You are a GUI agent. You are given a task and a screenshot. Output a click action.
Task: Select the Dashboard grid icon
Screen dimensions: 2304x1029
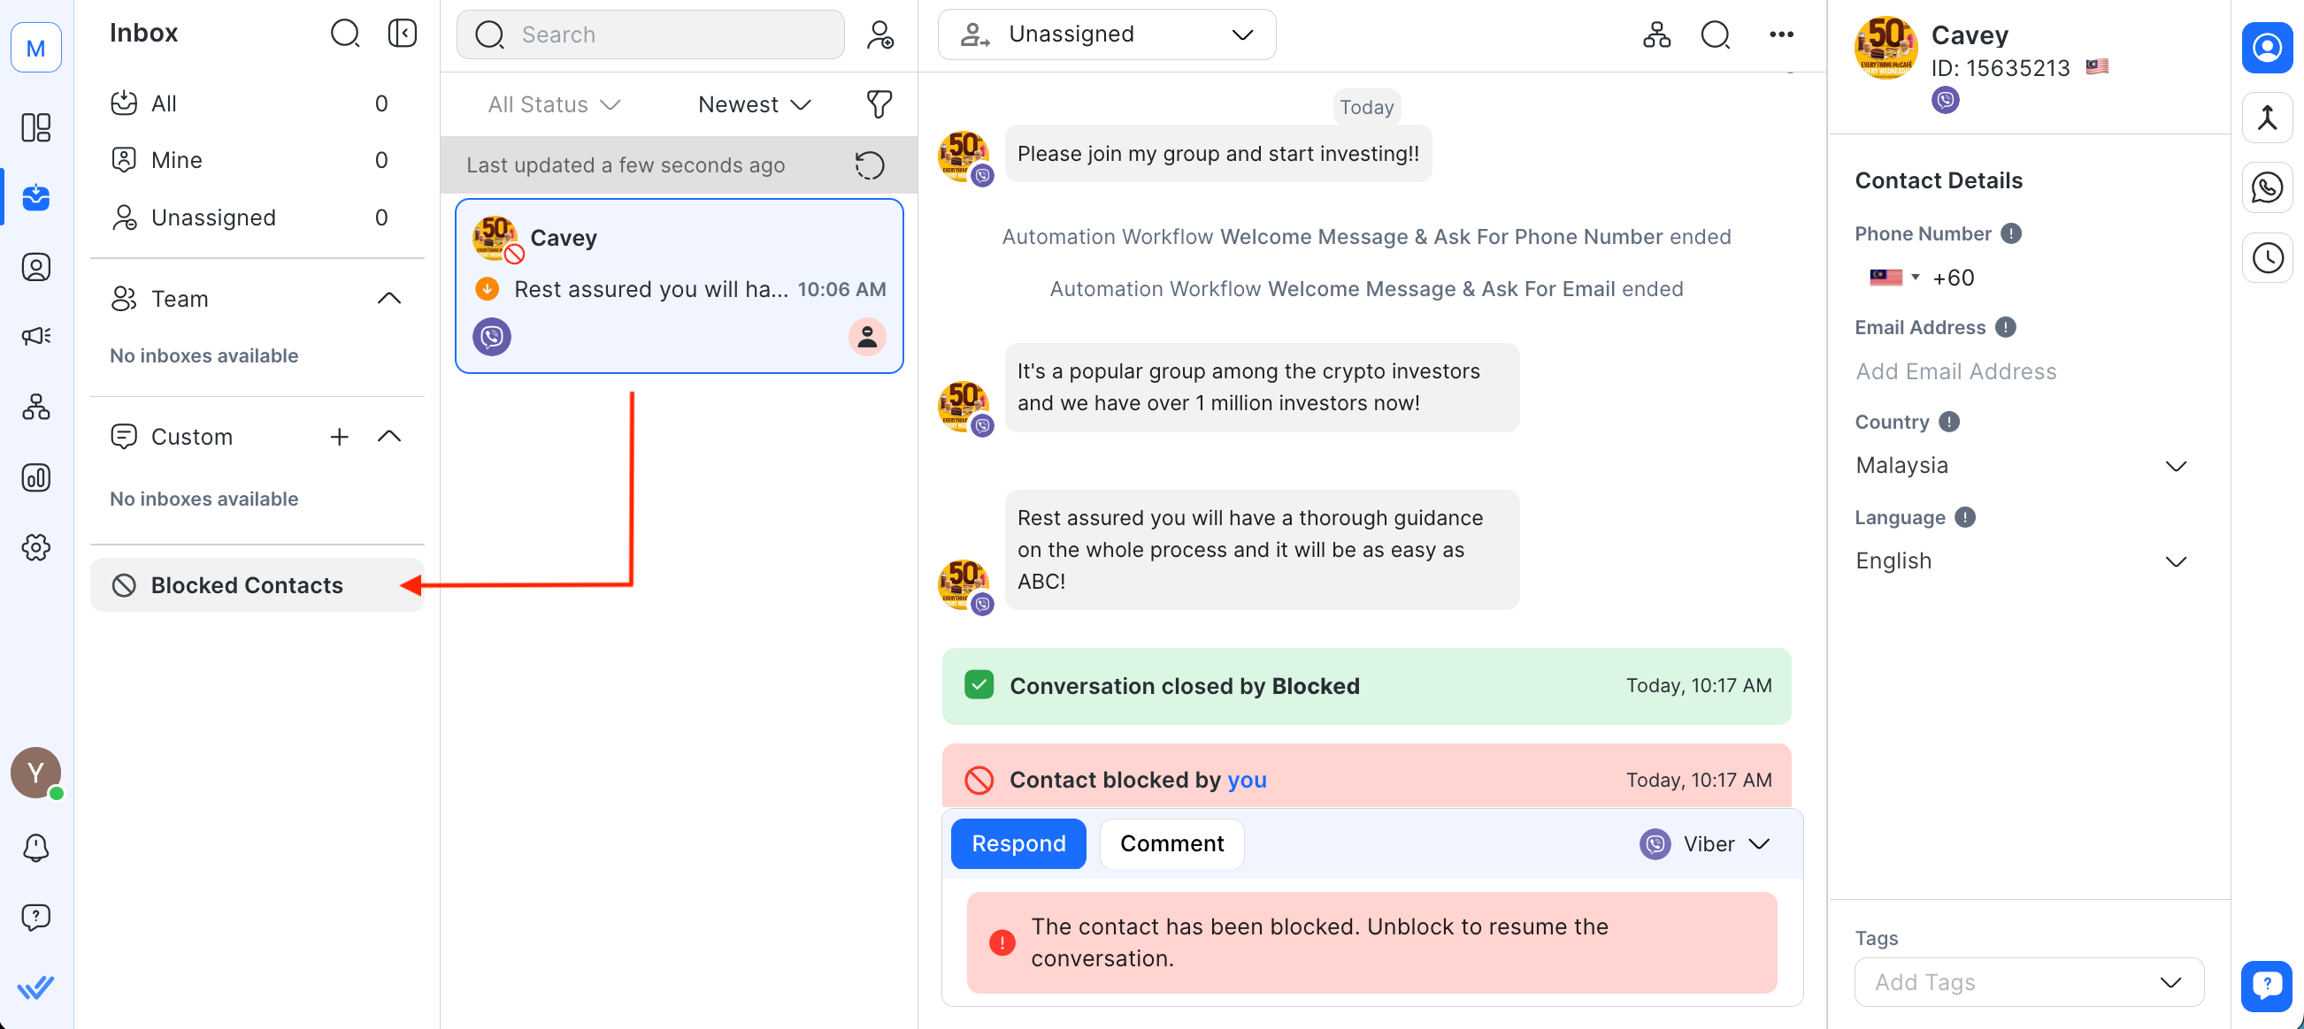click(x=36, y=128)
